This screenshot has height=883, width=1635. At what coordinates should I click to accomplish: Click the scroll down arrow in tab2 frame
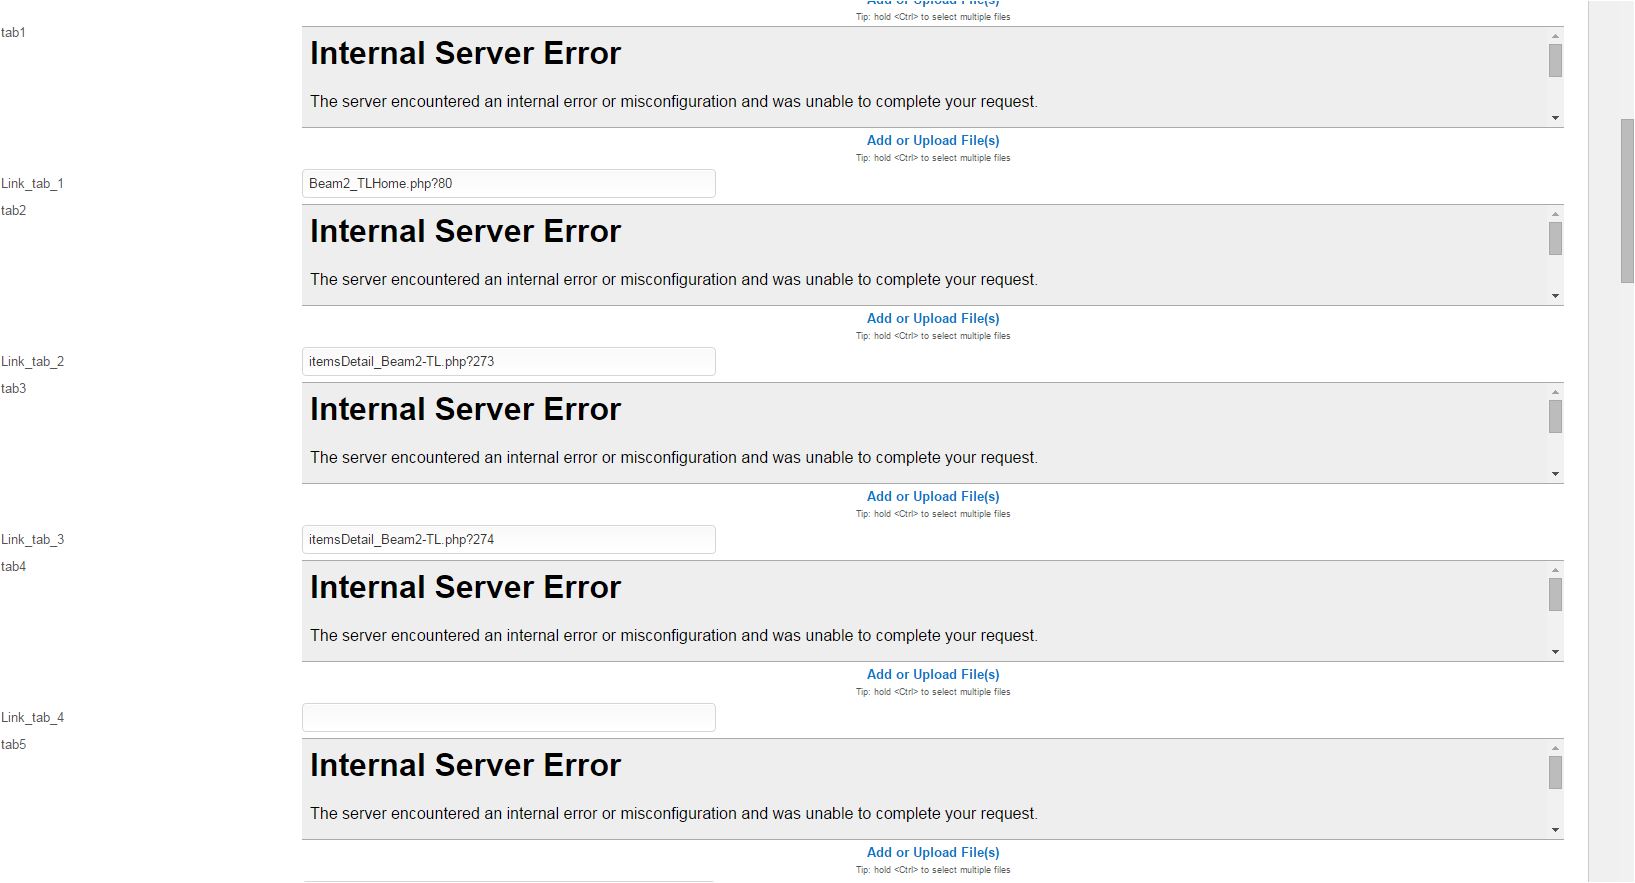tap(1555, 296)
